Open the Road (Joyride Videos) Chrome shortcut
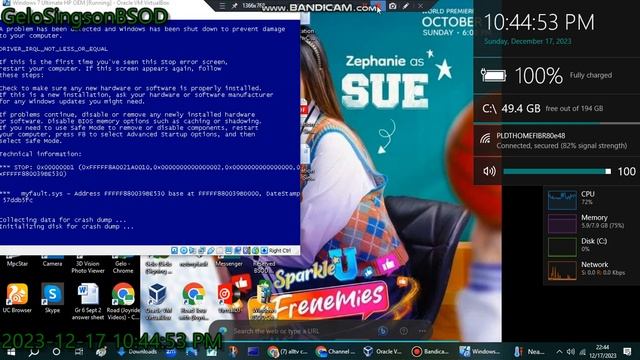The image size is (640, 360). pyautogui.click(x=123, y=302)
